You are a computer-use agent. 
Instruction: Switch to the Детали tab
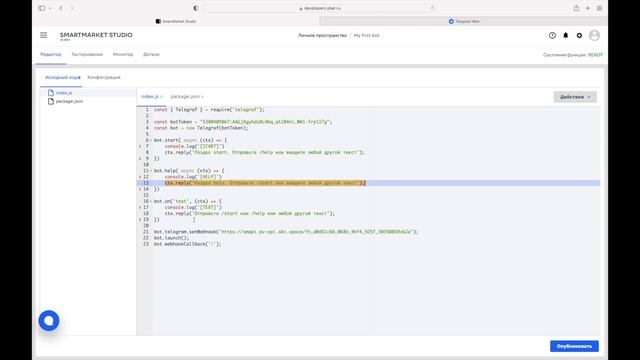[x=151, y=55]
